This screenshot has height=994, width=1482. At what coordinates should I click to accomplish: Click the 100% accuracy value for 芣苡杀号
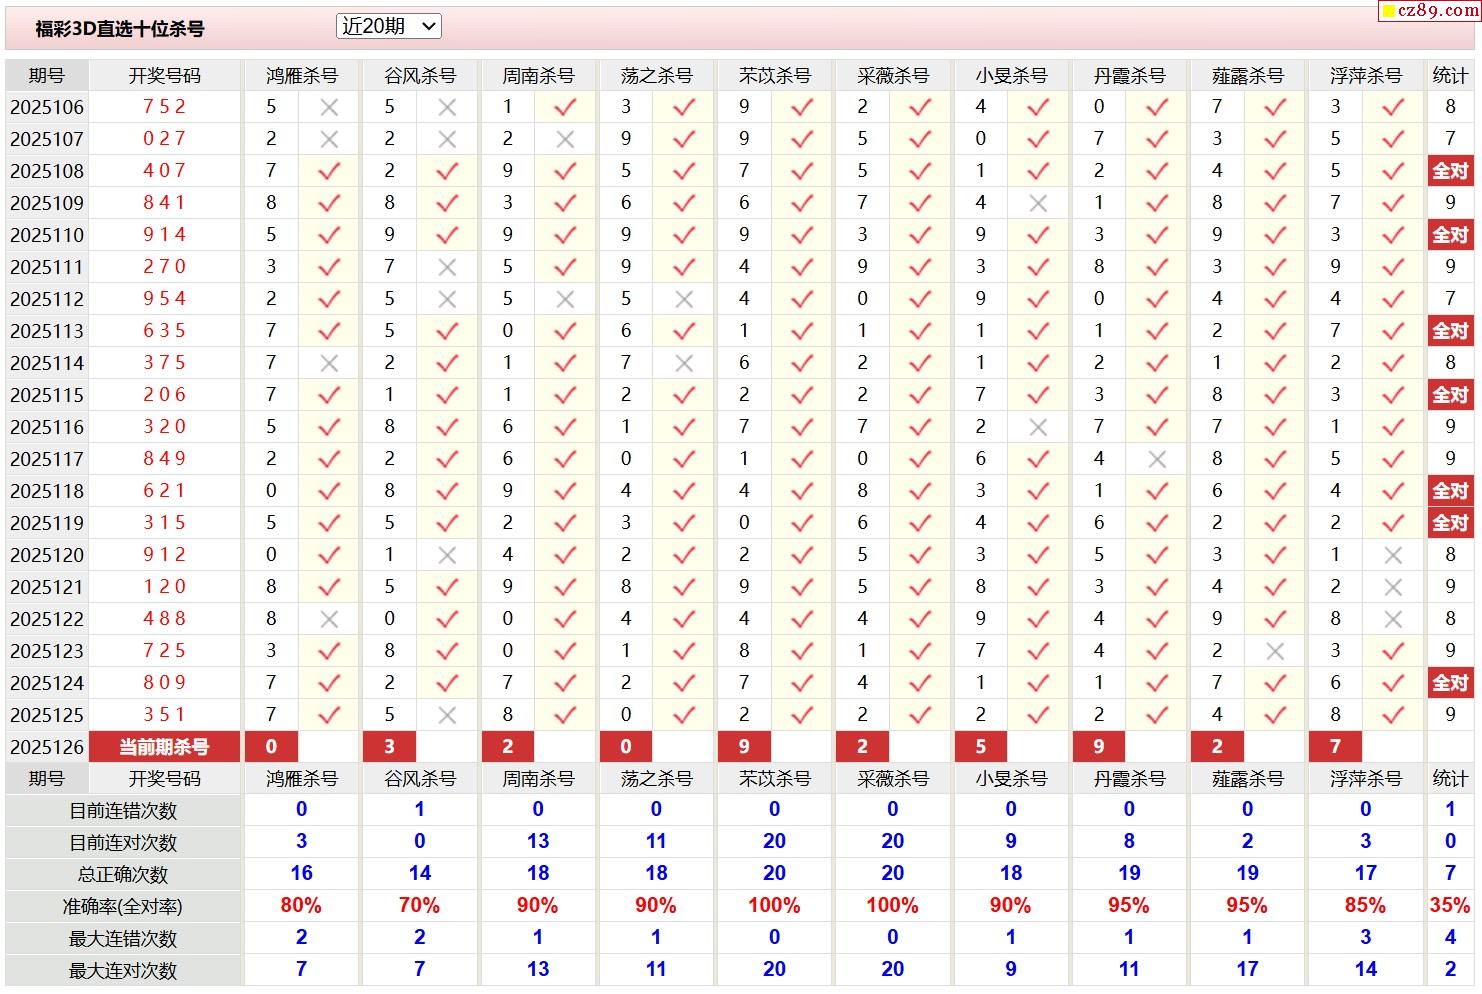[774, 906]
